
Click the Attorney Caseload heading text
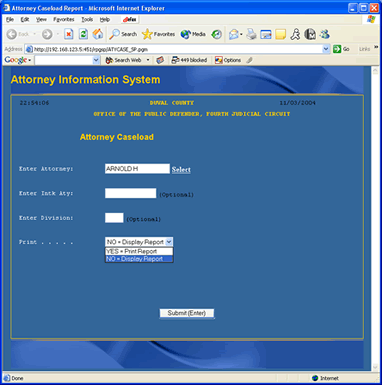117,137
